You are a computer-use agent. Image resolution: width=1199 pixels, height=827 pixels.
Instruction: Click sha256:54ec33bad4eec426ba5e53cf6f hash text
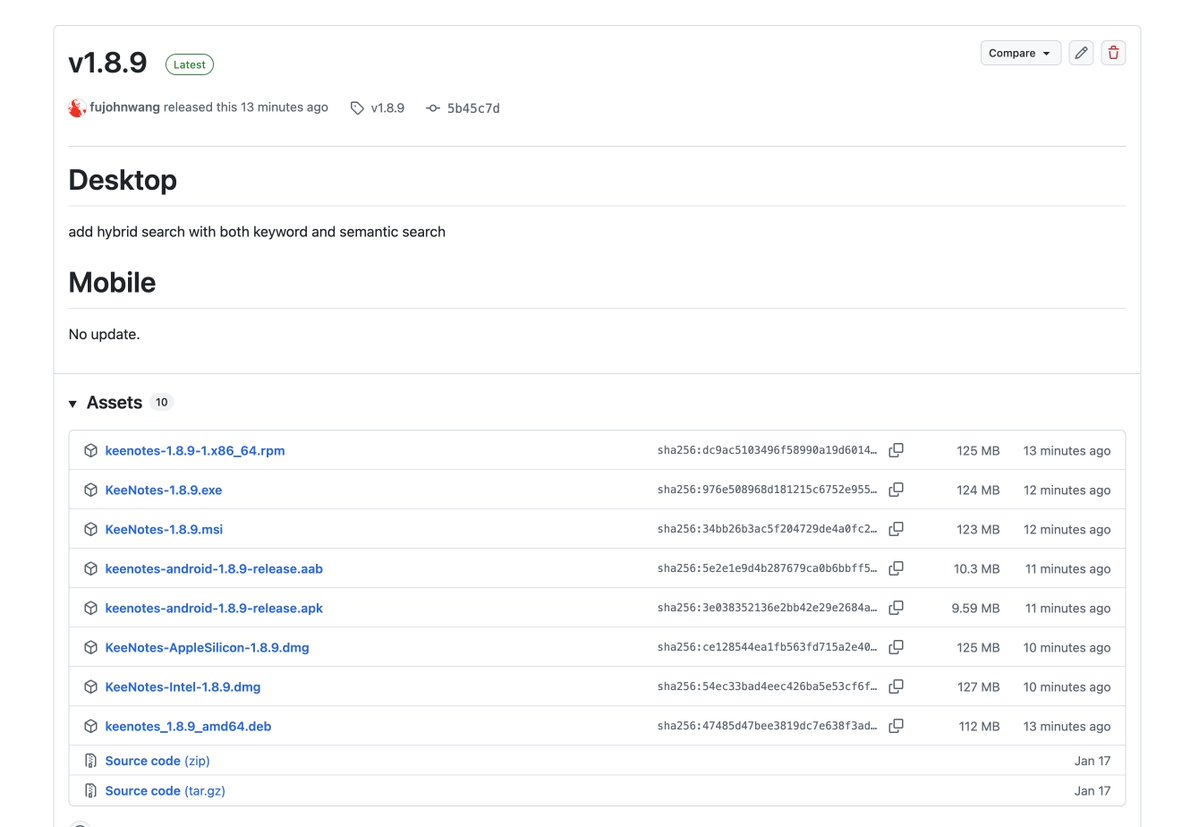tap(767, 686)
